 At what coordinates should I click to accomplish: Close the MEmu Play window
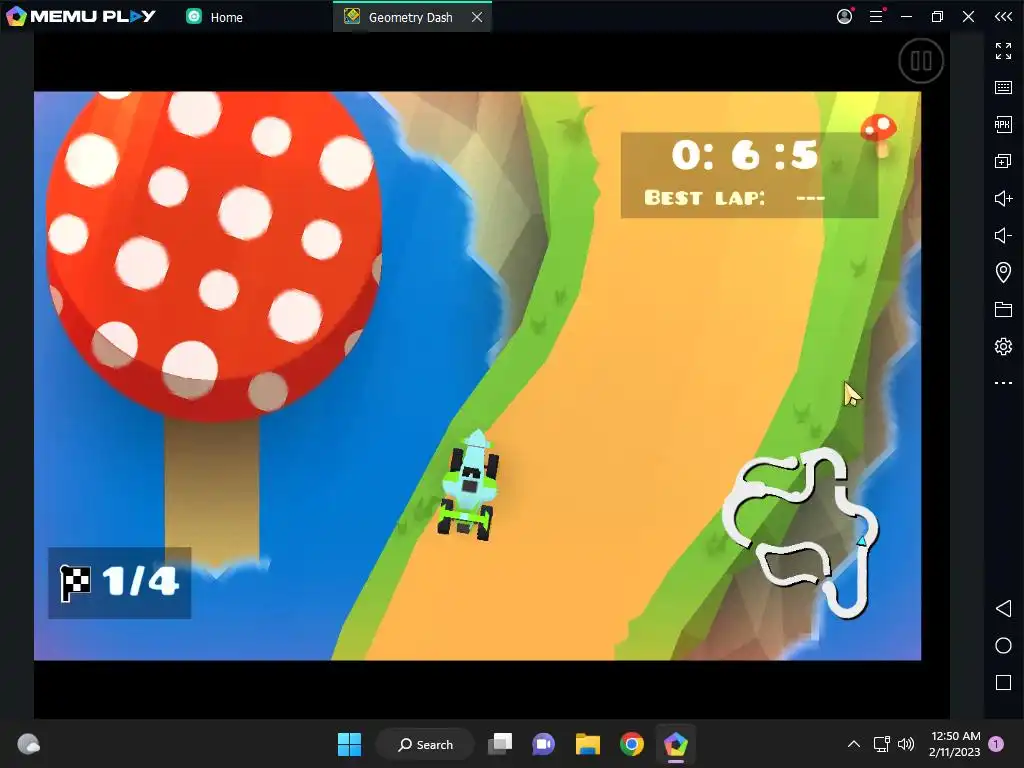pos(968,16)
